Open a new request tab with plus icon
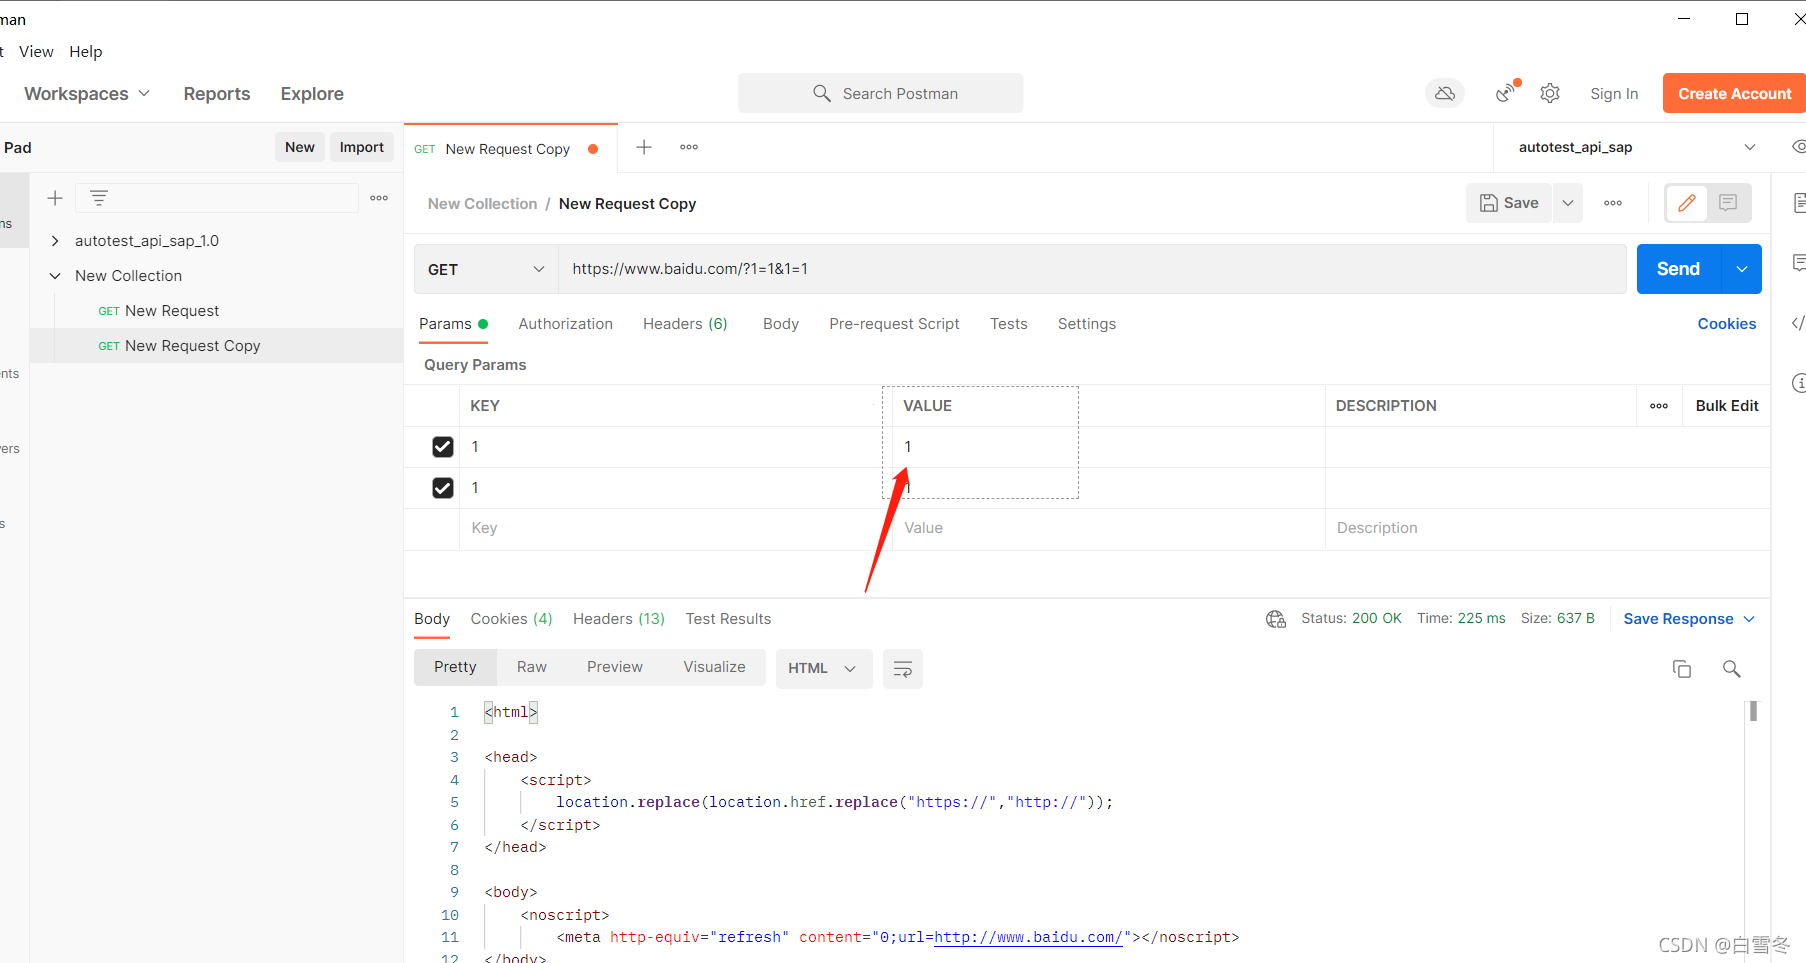 (644, 147)
